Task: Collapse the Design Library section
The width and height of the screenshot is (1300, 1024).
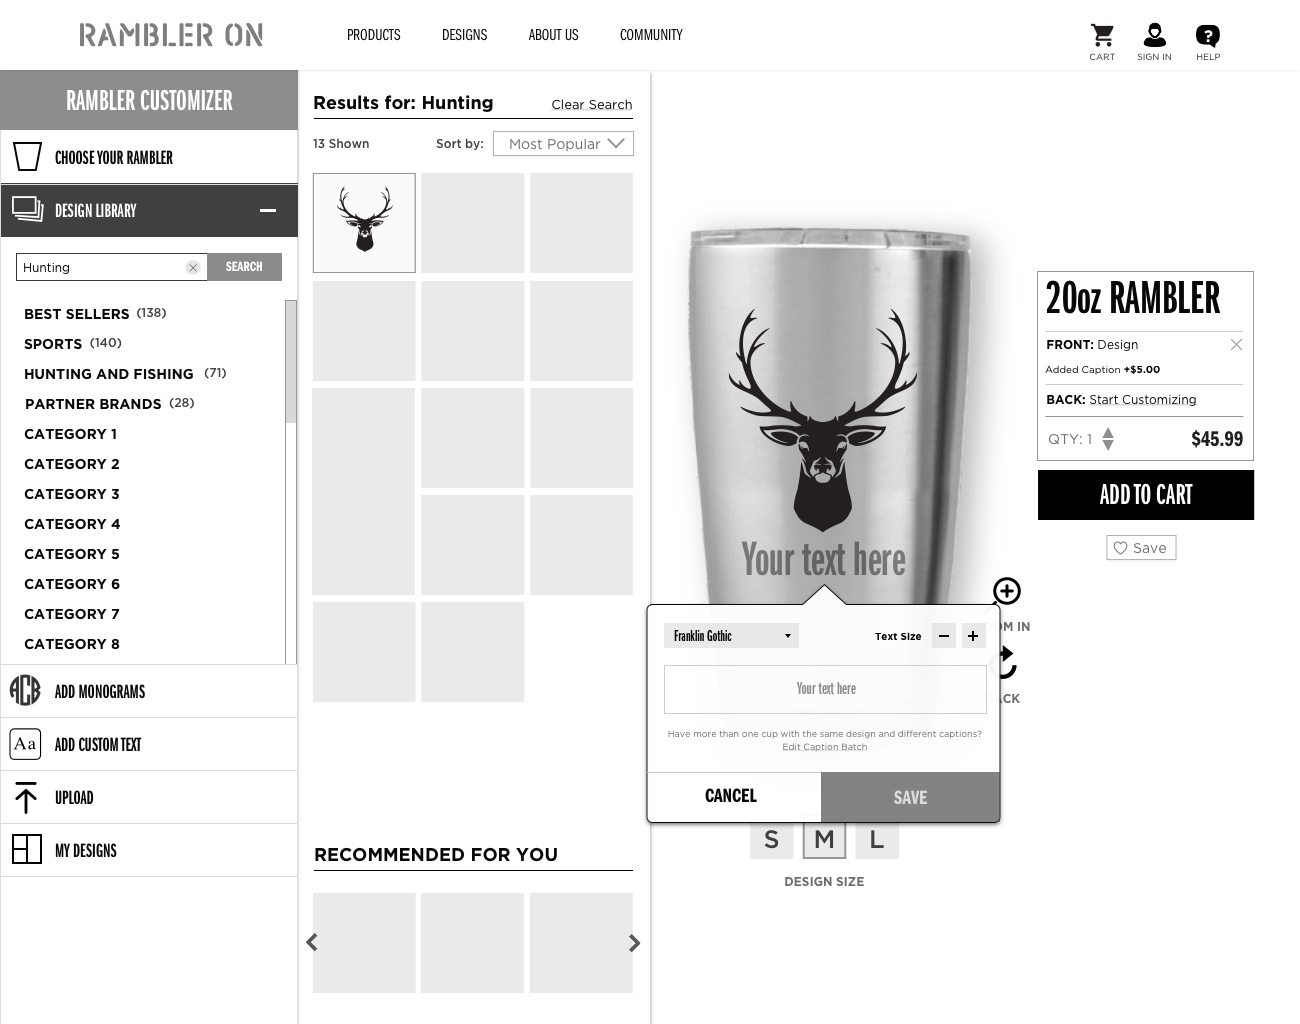Action: point(268,210)
